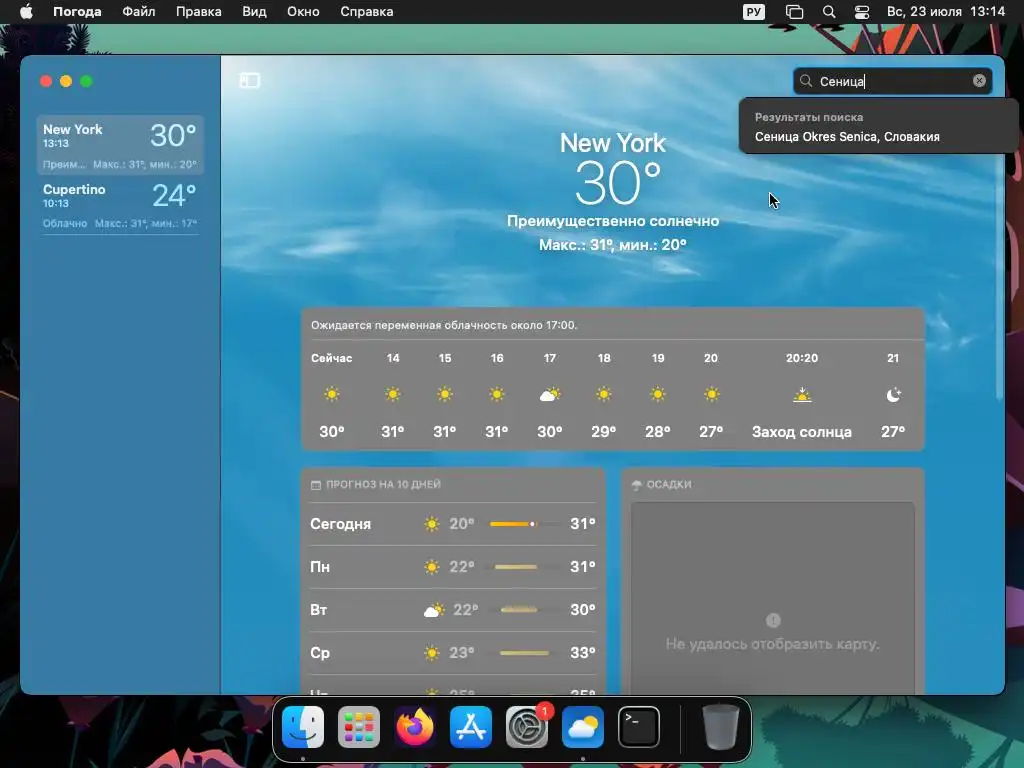Image resolution: width=1024 pixels, height=768 pixels.
Task: Select New York in the sidebar
Action: point(120,145)
